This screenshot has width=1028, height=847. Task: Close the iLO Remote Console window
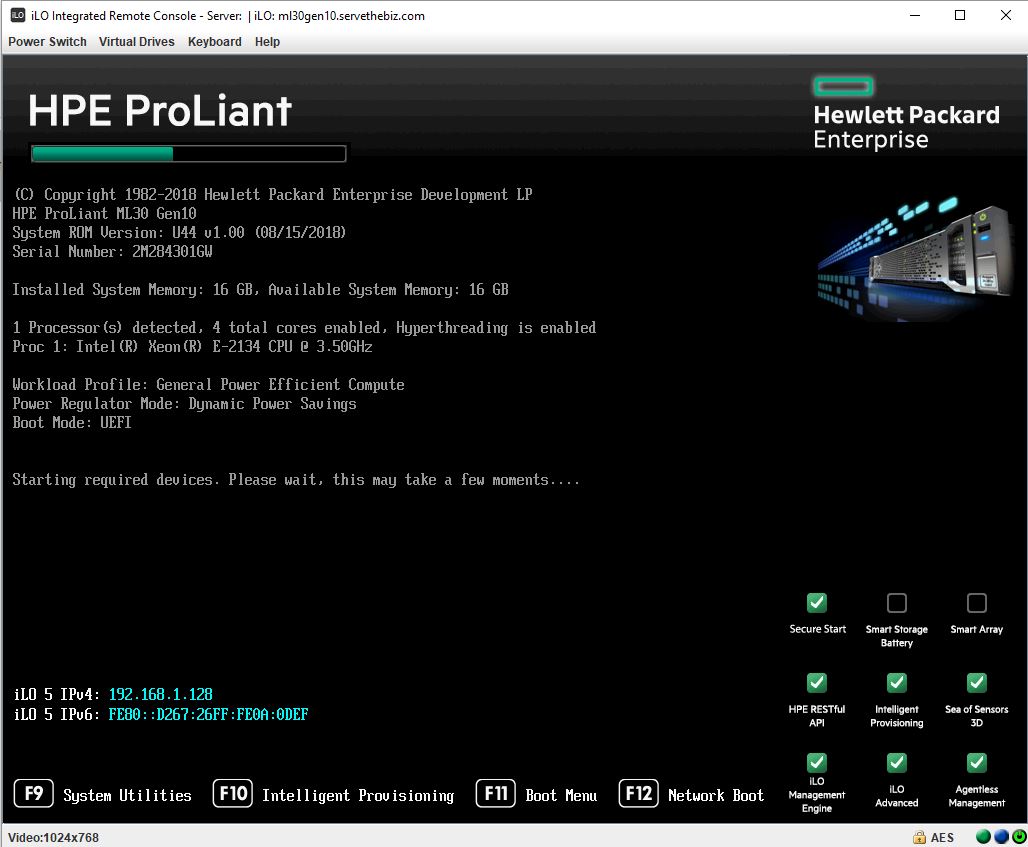(x=1006, y=15)
